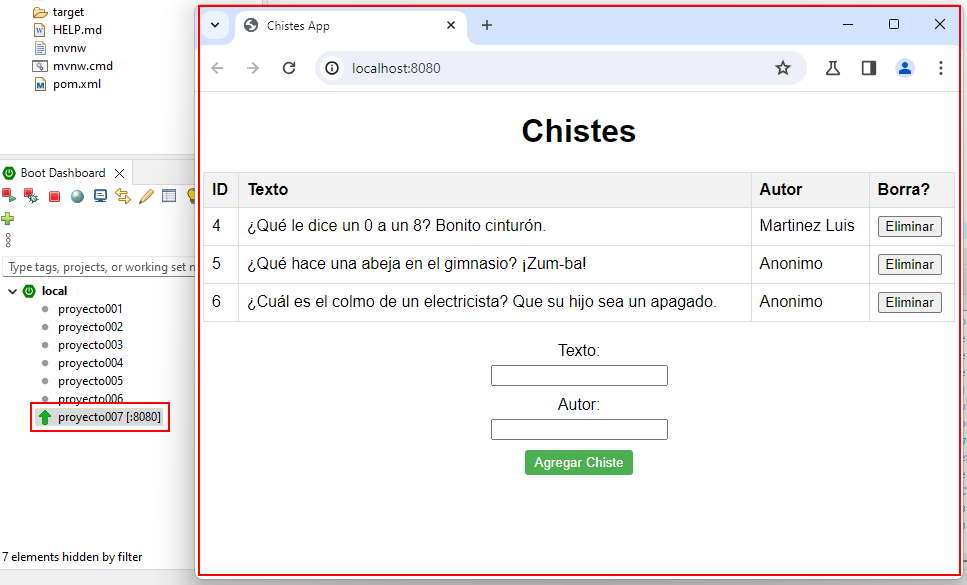Open the console monitor icon in Boot Dashboard

(x=100, y=196)
